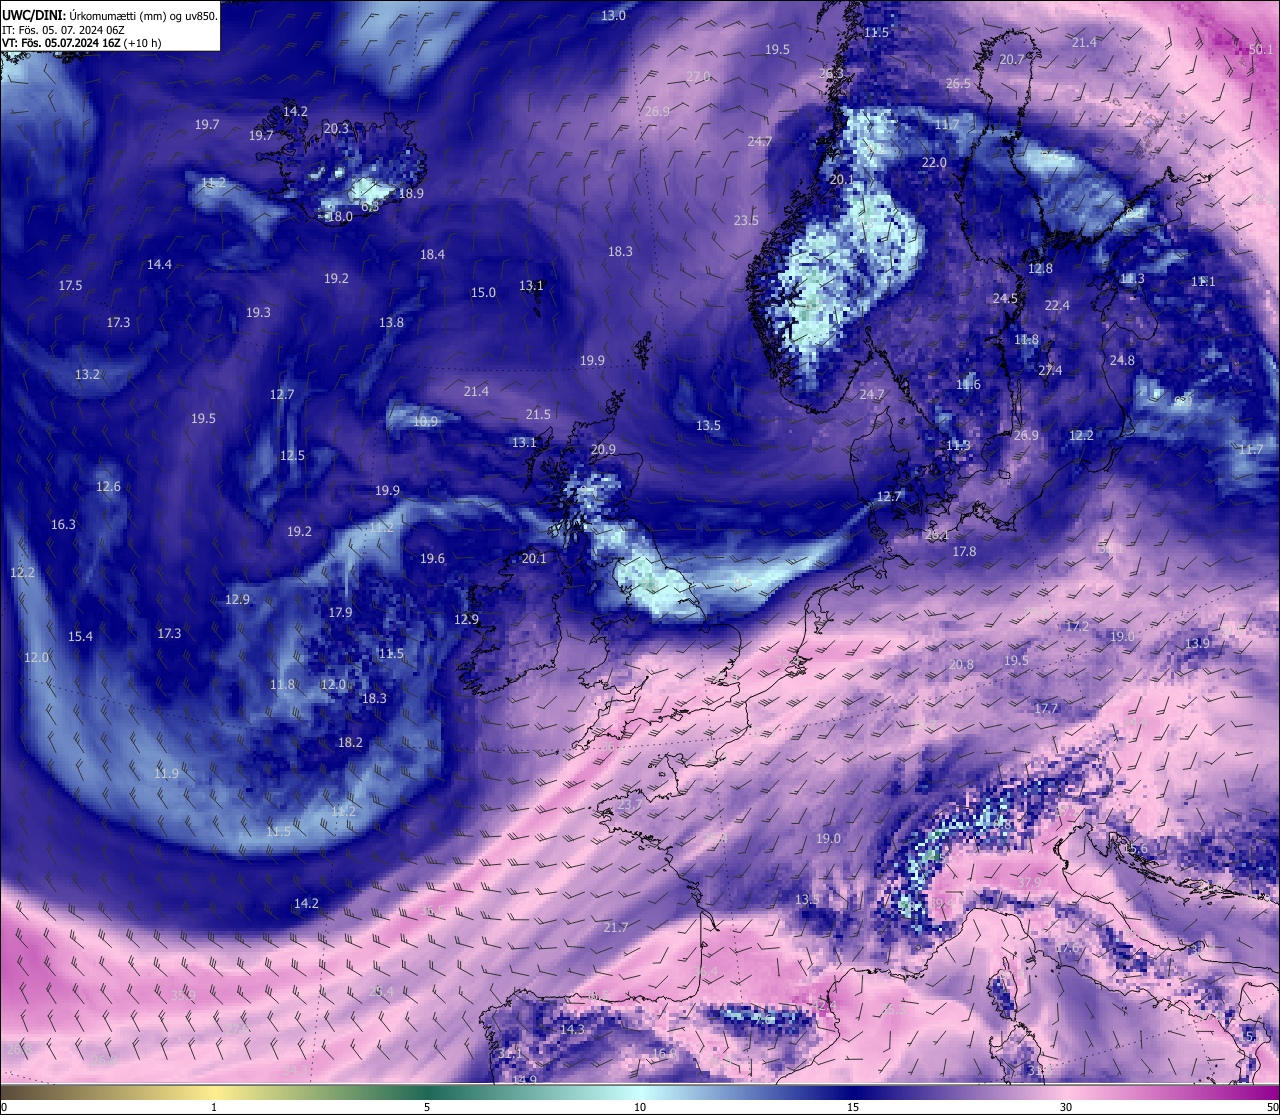
Task: Click the 21.7 value on the map
Action: tap(616, 928)
